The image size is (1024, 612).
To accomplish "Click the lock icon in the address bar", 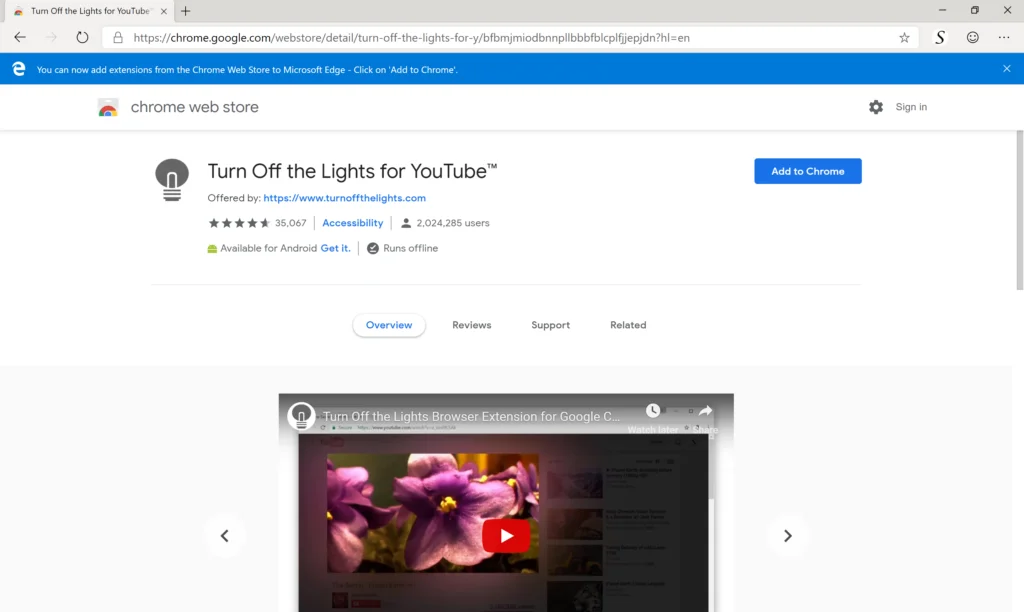I will coord(118,37).
